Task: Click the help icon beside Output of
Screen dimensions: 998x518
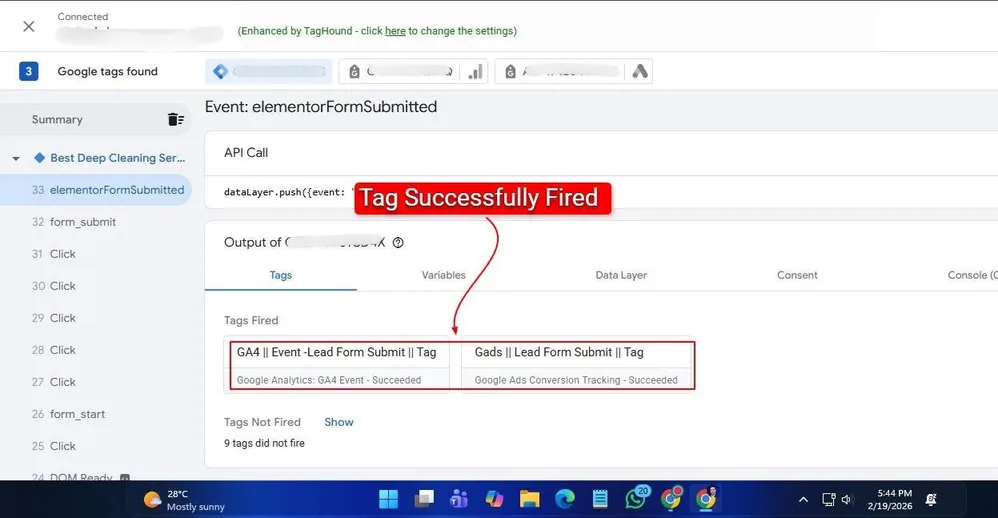Action: pos(398,242)
